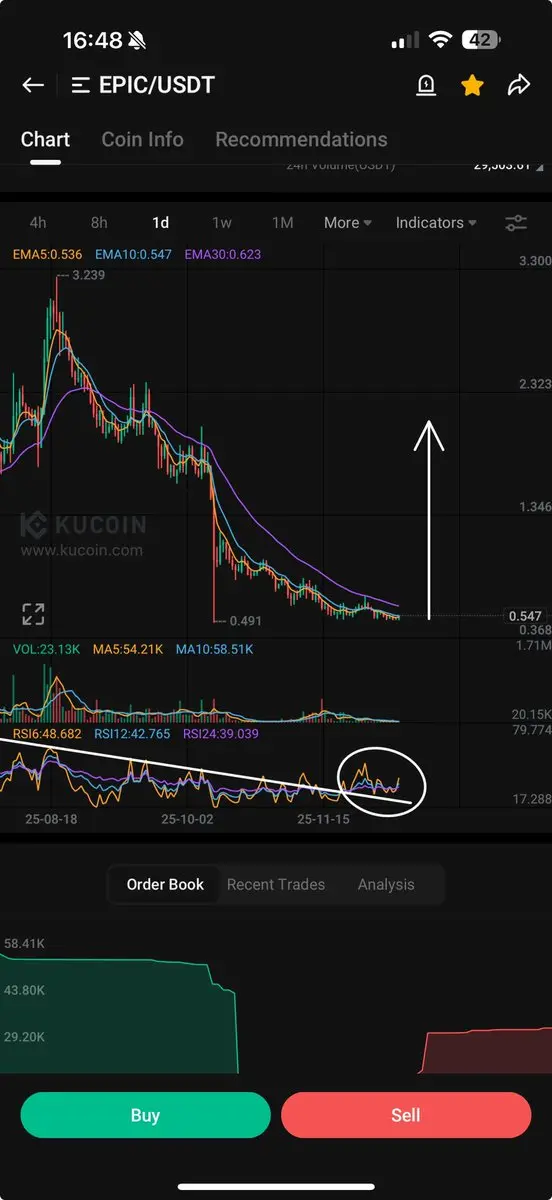This screenshot has height=1200, width=552.
Task: Switch to Recent Trades view
Action: (x=276, y=884)
